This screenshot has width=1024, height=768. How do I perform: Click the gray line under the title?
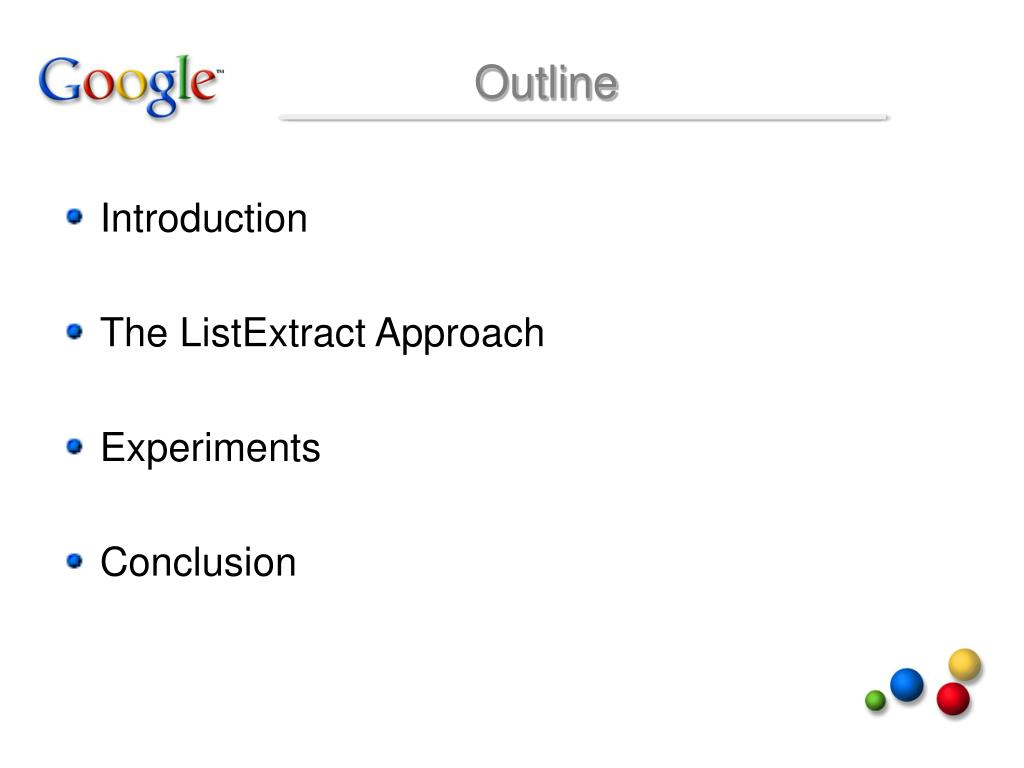click(x=584, y=118)
